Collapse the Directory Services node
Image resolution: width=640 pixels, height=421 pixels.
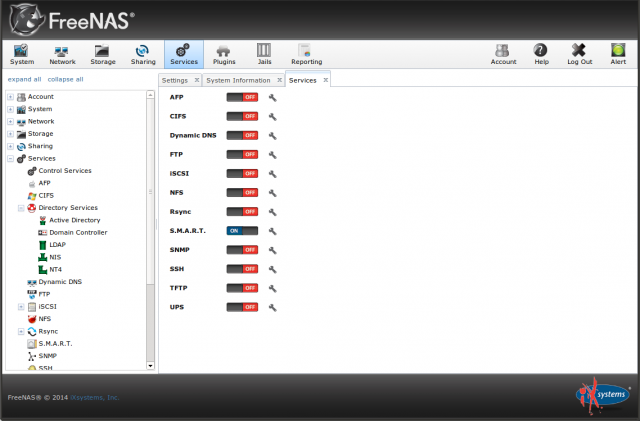click(x=21, y=208)
